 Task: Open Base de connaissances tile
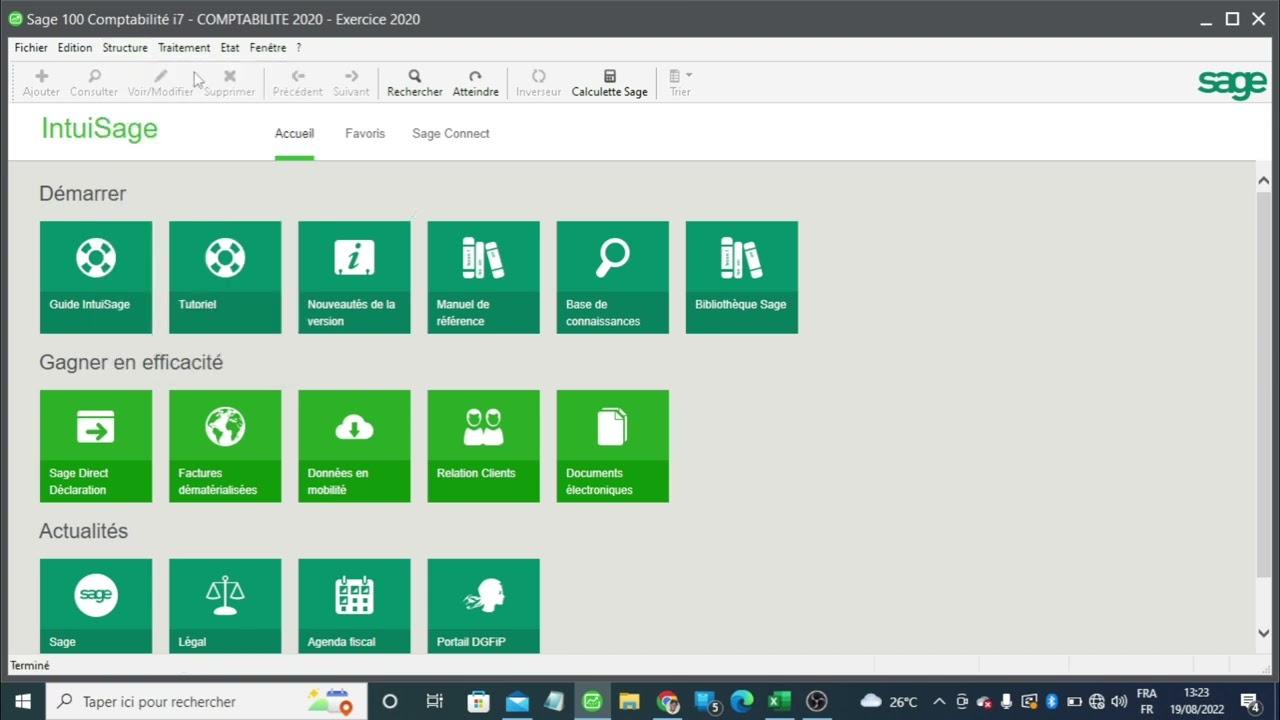point(612,277)
